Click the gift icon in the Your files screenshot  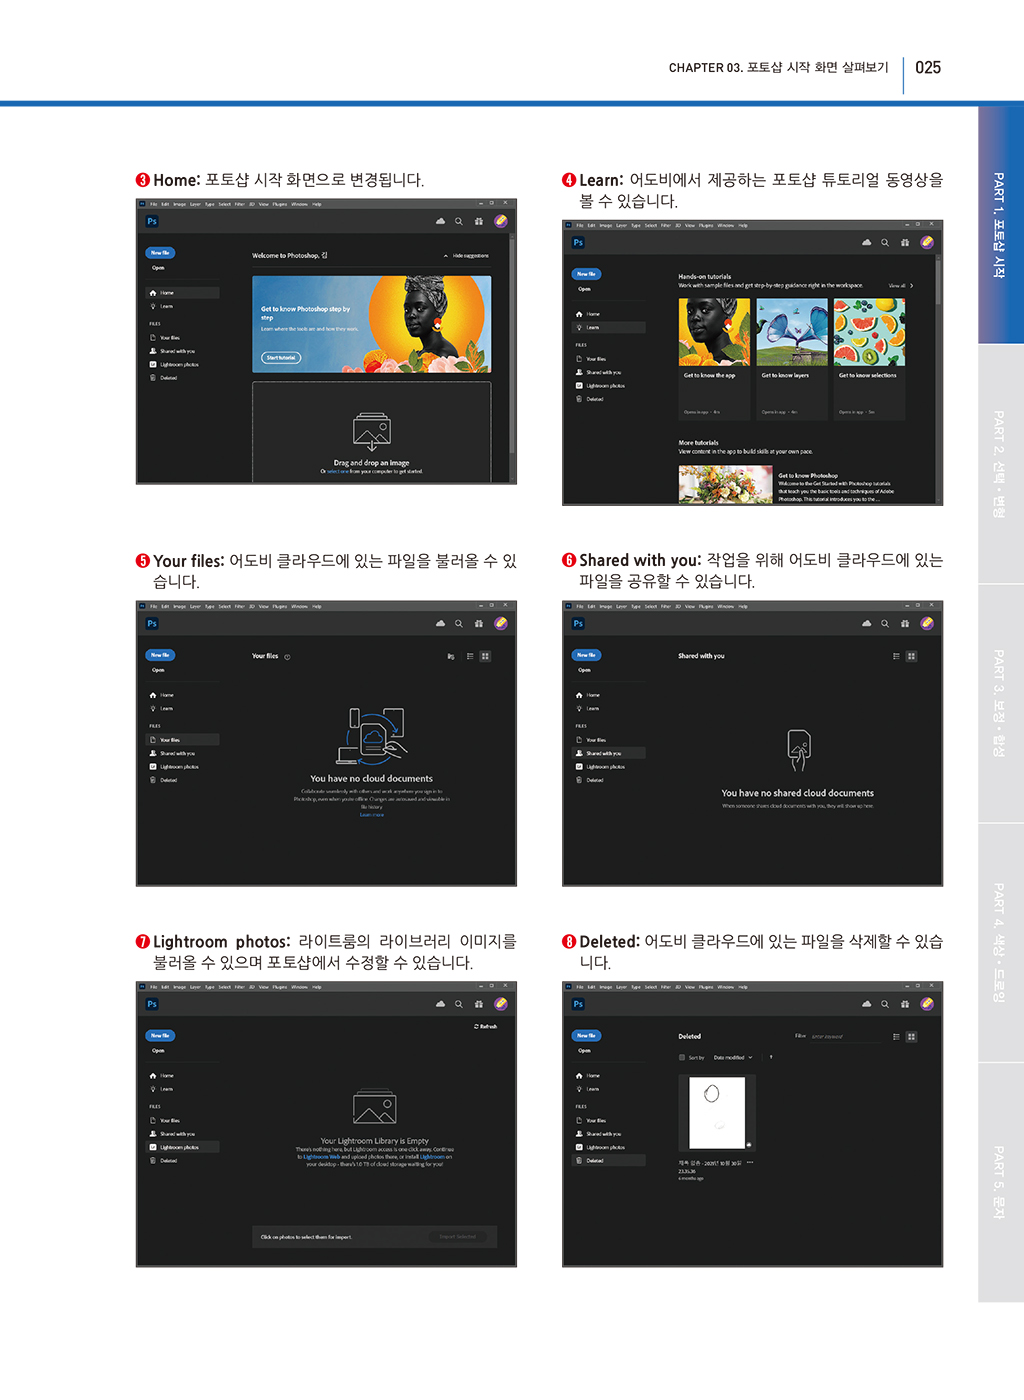click(x=479, y=623)
